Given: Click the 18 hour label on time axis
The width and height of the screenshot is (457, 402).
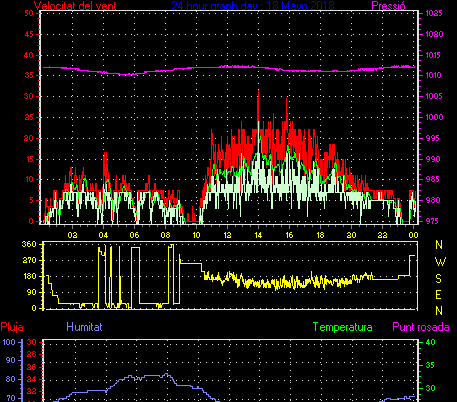Looking at the screenshot, I should point(320,235).
